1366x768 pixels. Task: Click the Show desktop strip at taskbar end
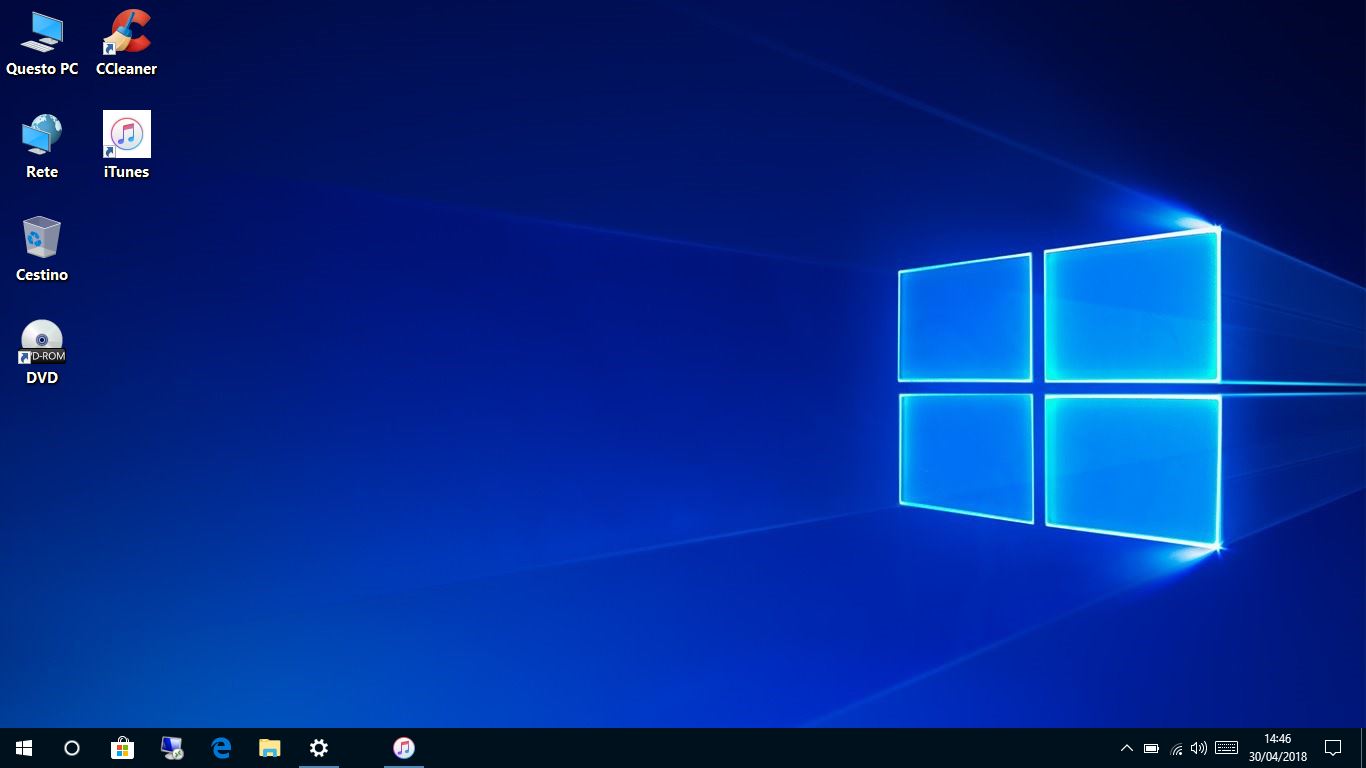pos(1362,748)
